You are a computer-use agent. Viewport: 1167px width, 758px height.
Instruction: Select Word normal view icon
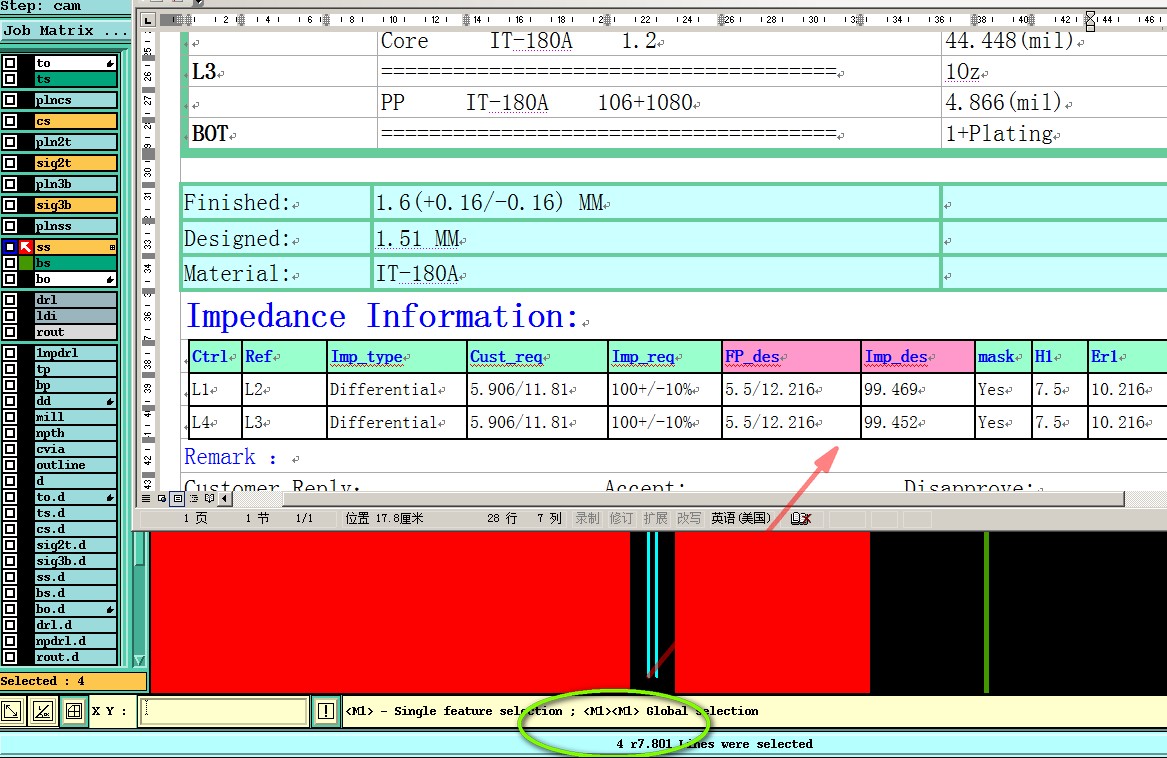click(146, 498)
